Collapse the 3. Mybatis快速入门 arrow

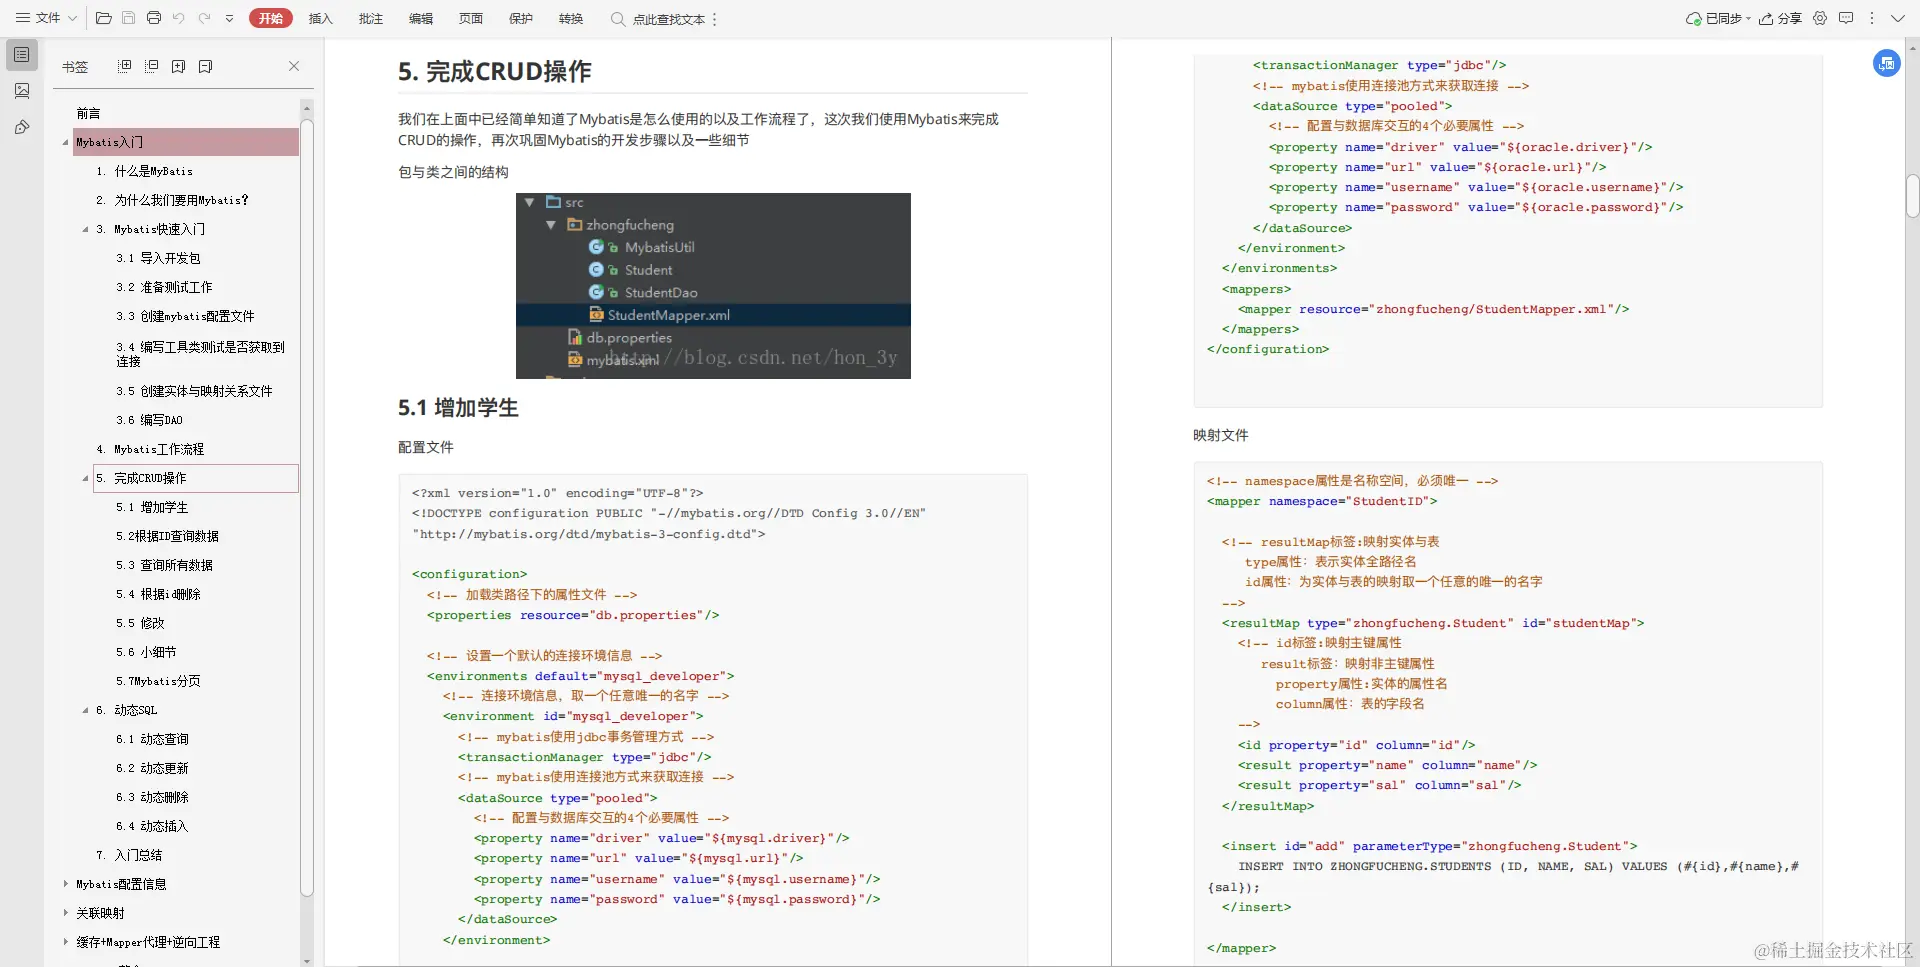pyautogui.click(x=85, y=229)
